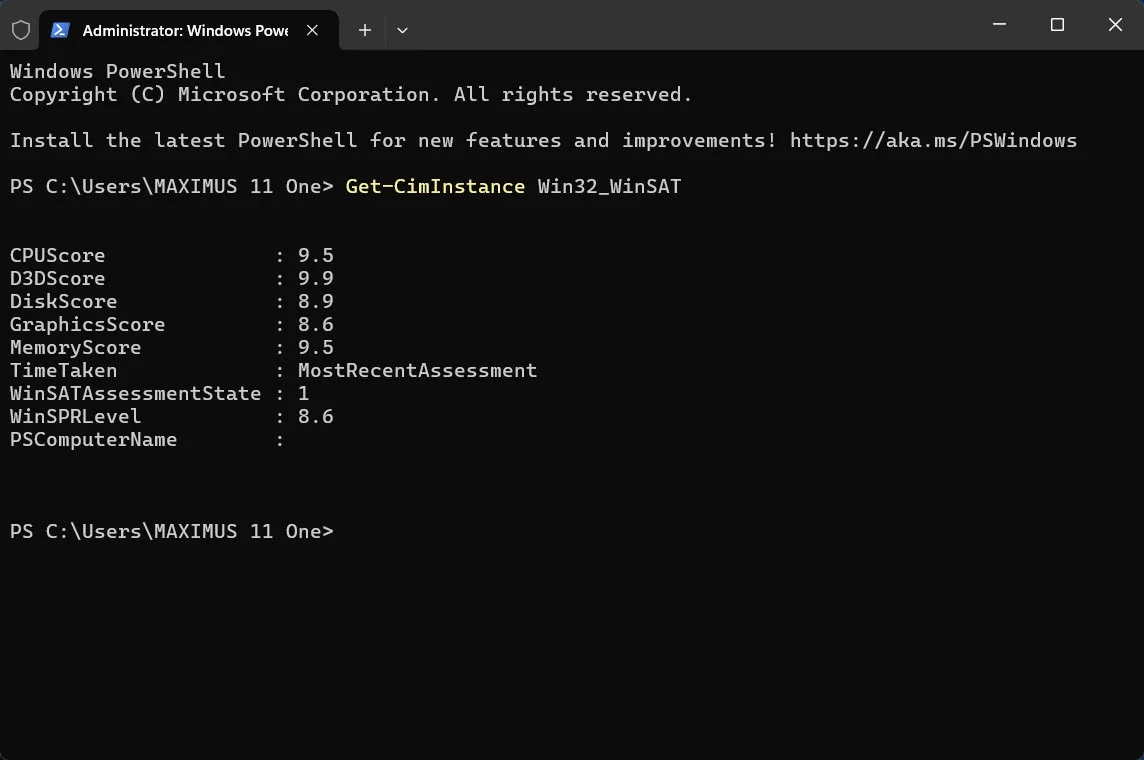Screen dimensions: 1144x760
Task: Click the administrator shield icon in title bar
Action: tap(21, 30)
